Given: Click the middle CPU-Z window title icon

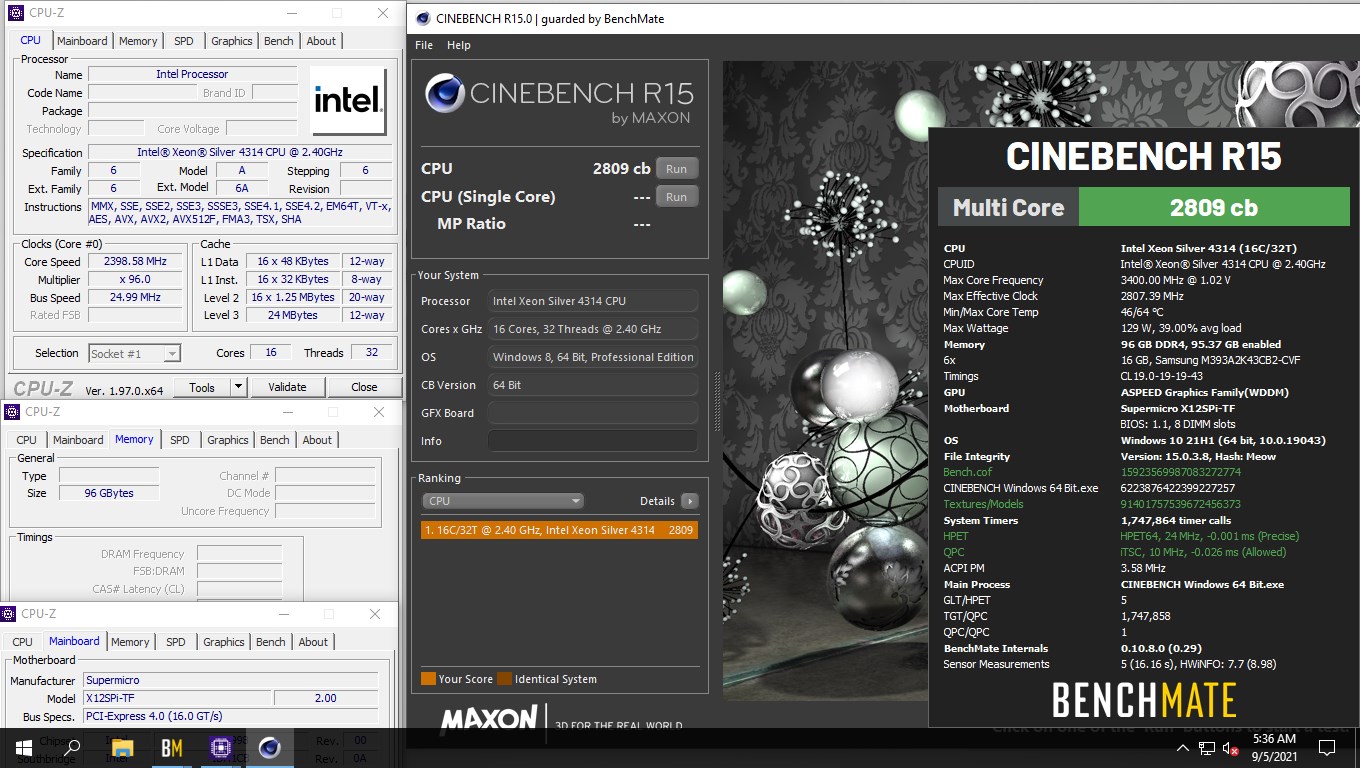Looking at the screenshot, I should click(11, 411).
